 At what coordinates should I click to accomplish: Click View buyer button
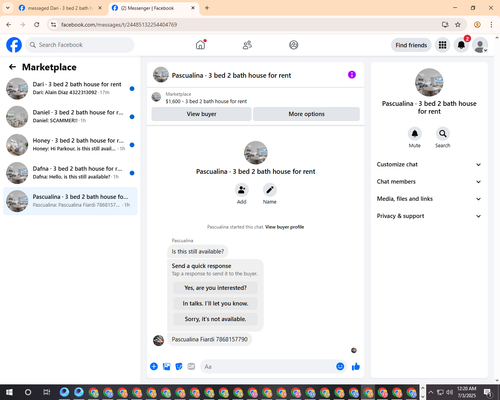pos(201,114)
